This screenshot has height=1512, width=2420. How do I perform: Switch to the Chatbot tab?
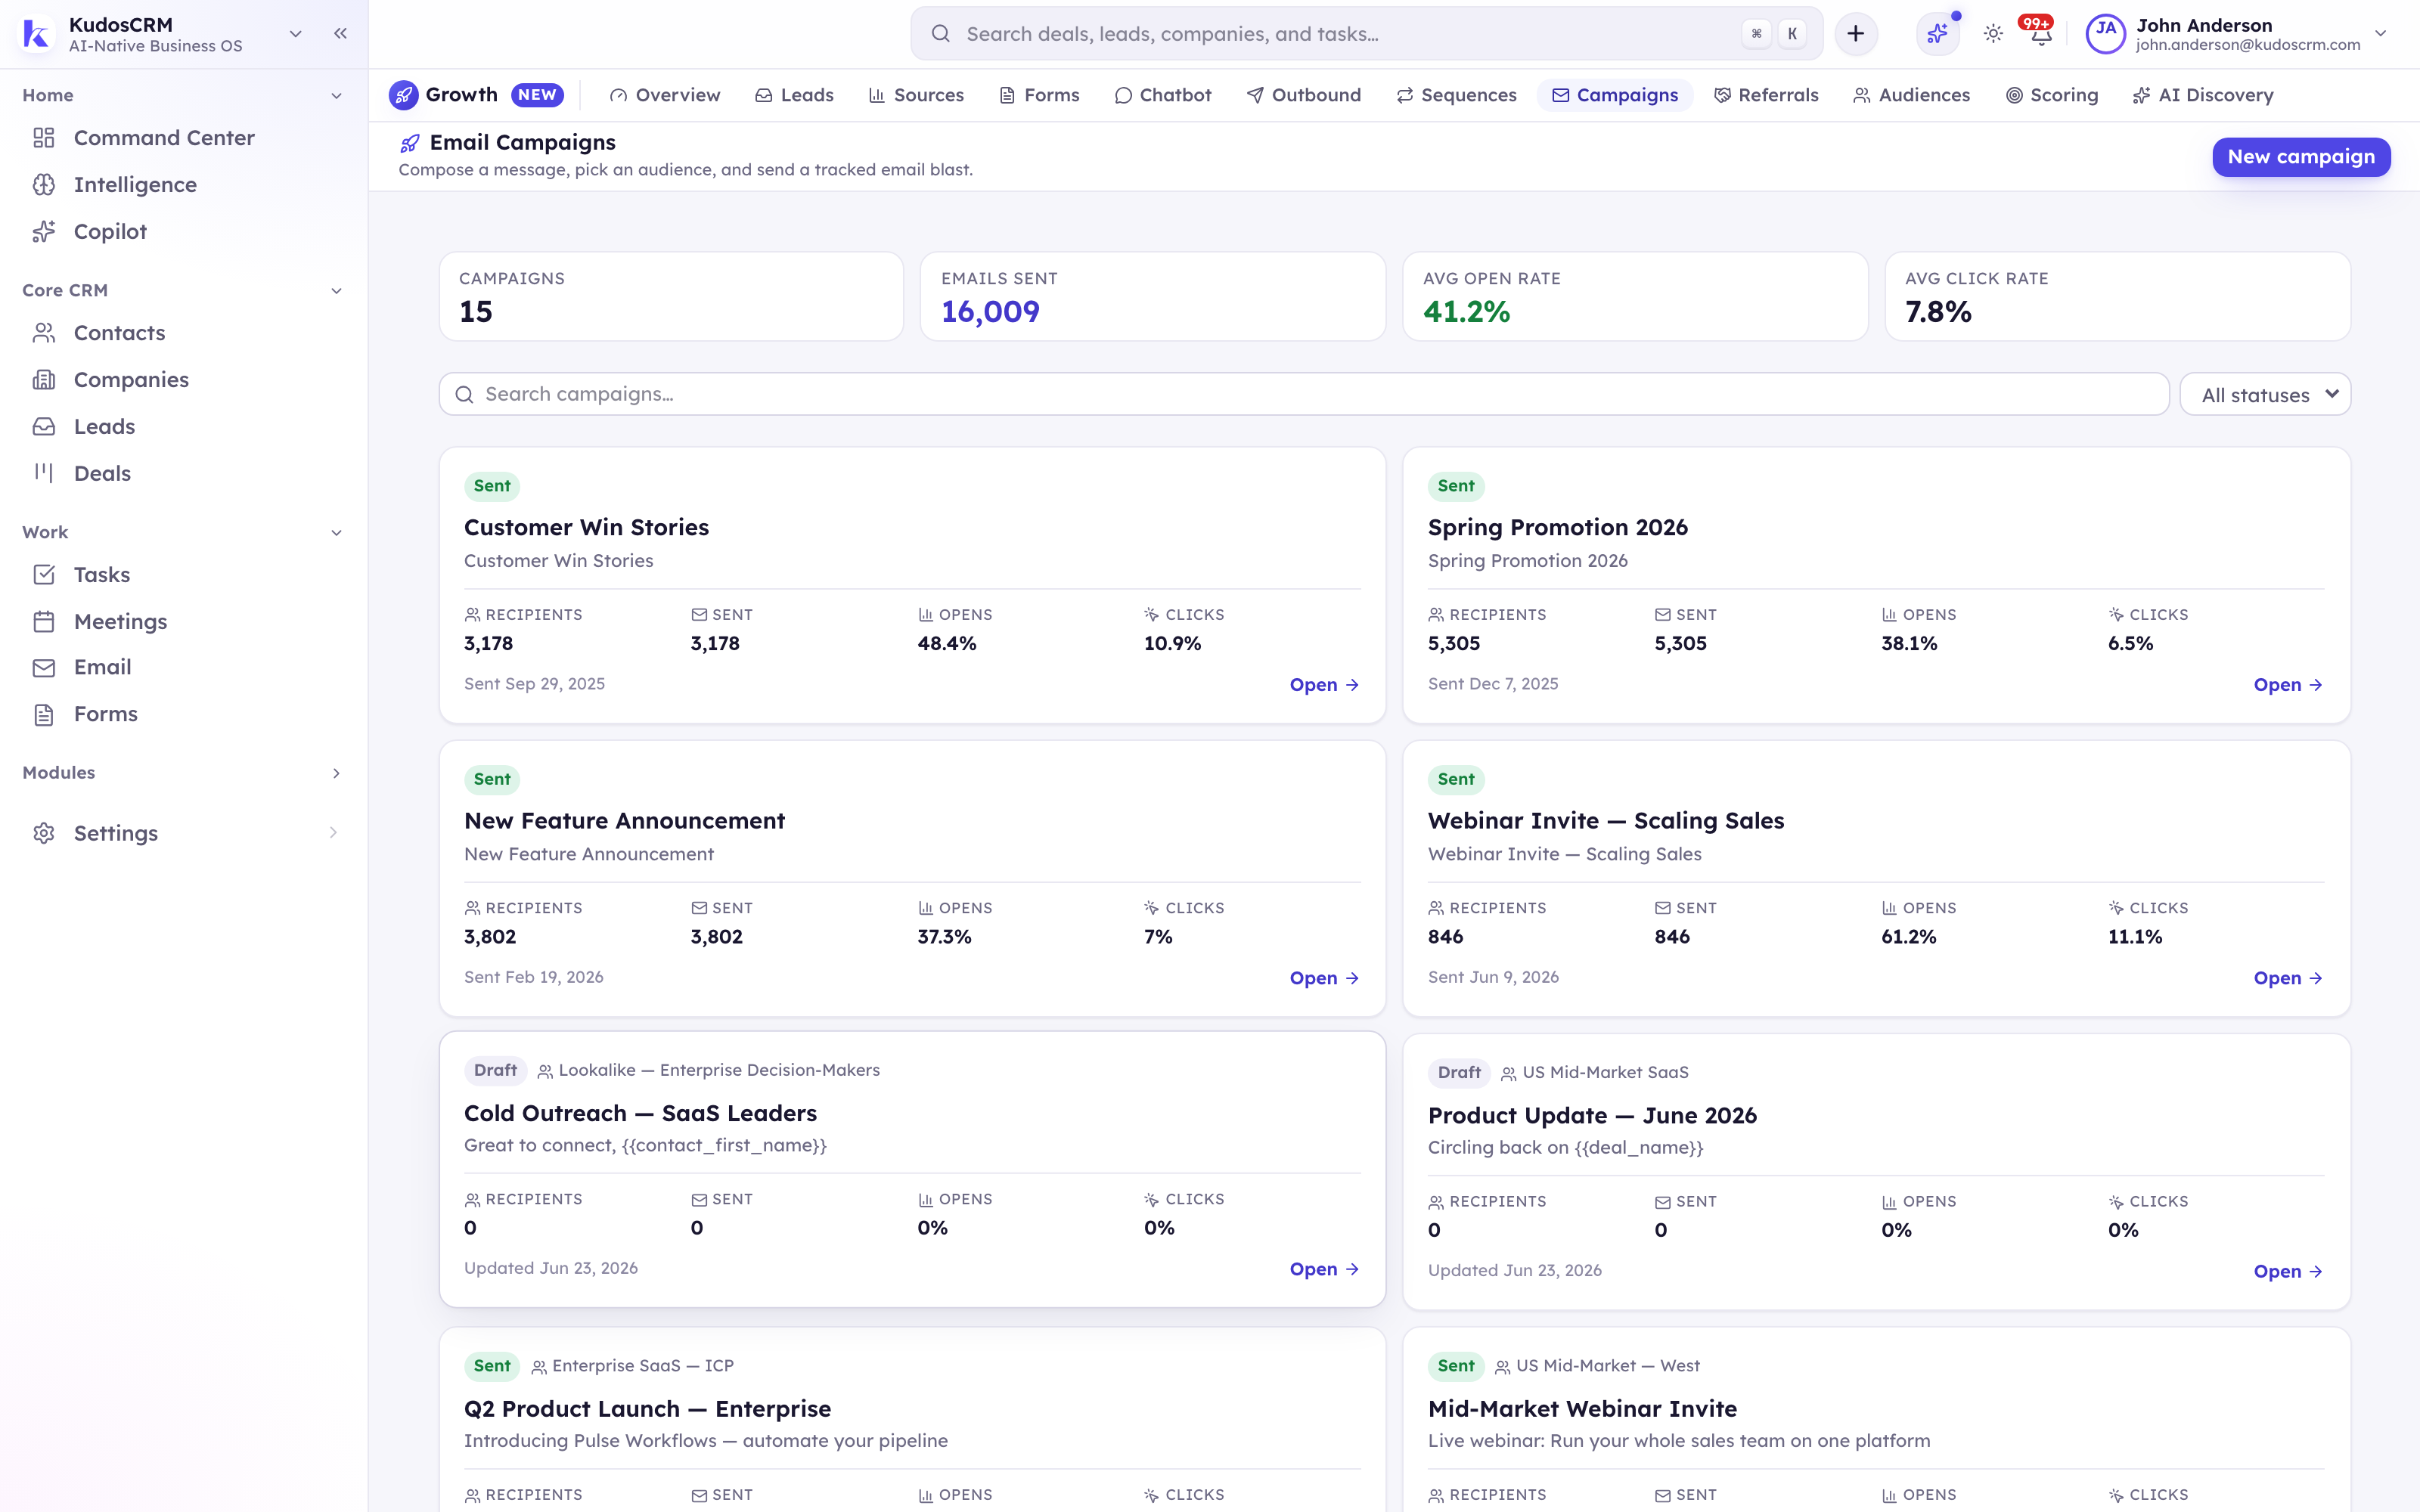(x=1163, y=95)
